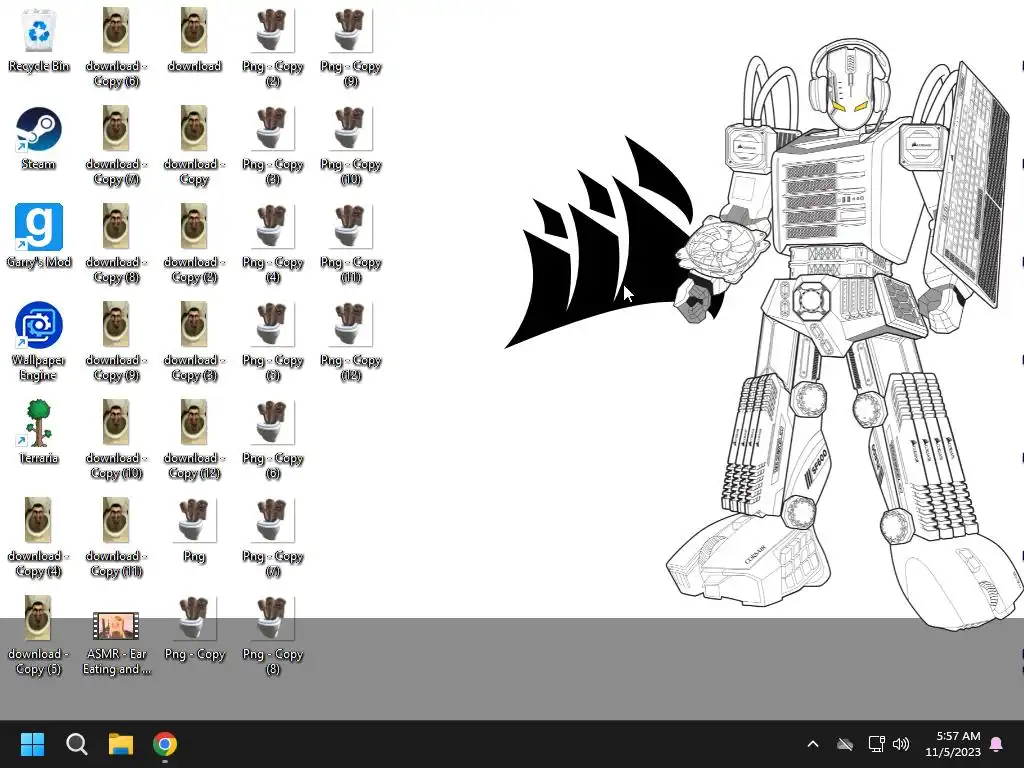Select the Png - Copy (10) file
The height and width of the screenshot is (768, 1024).
351,146
